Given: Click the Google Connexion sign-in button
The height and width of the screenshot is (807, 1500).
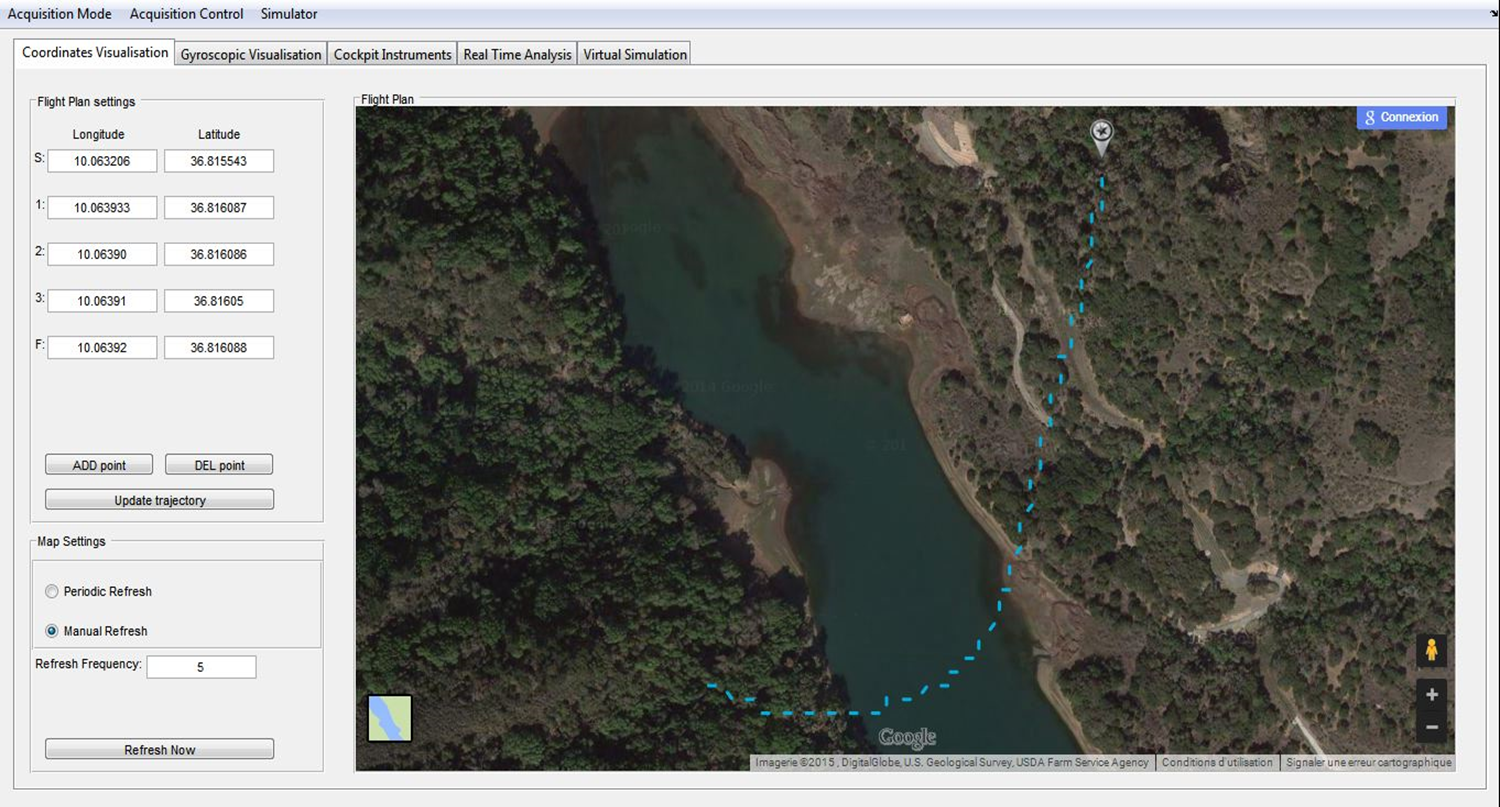Looking at the screenshot, I should point(1402,117).
